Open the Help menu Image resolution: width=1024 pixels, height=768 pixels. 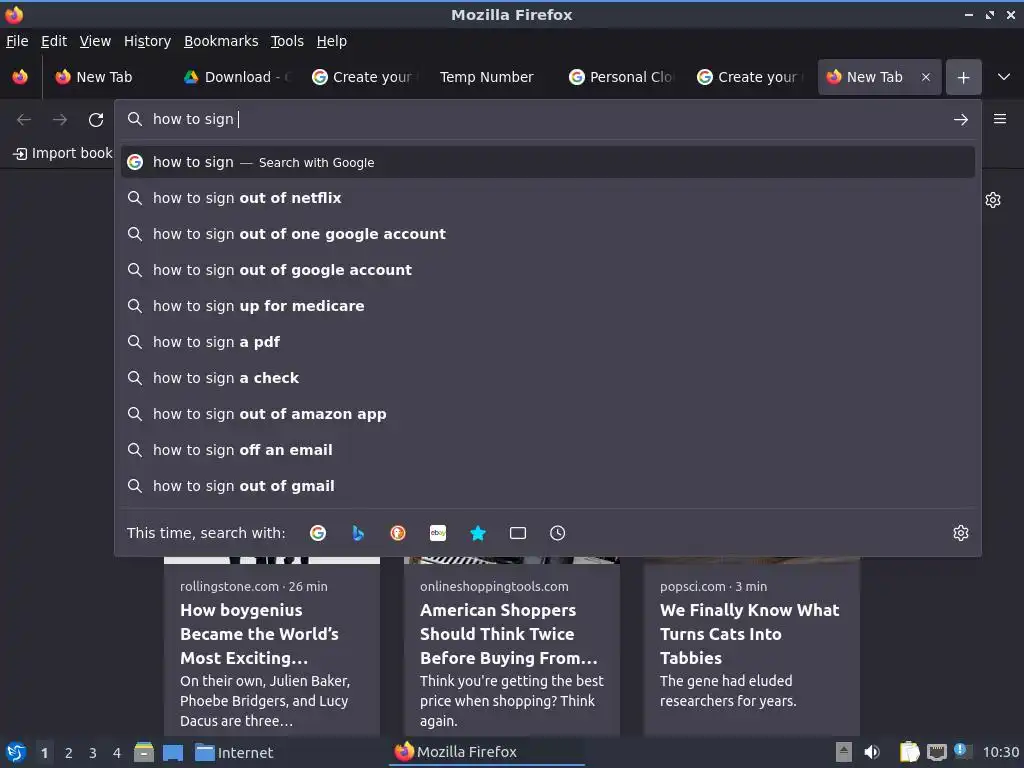(x=332, y=41)
